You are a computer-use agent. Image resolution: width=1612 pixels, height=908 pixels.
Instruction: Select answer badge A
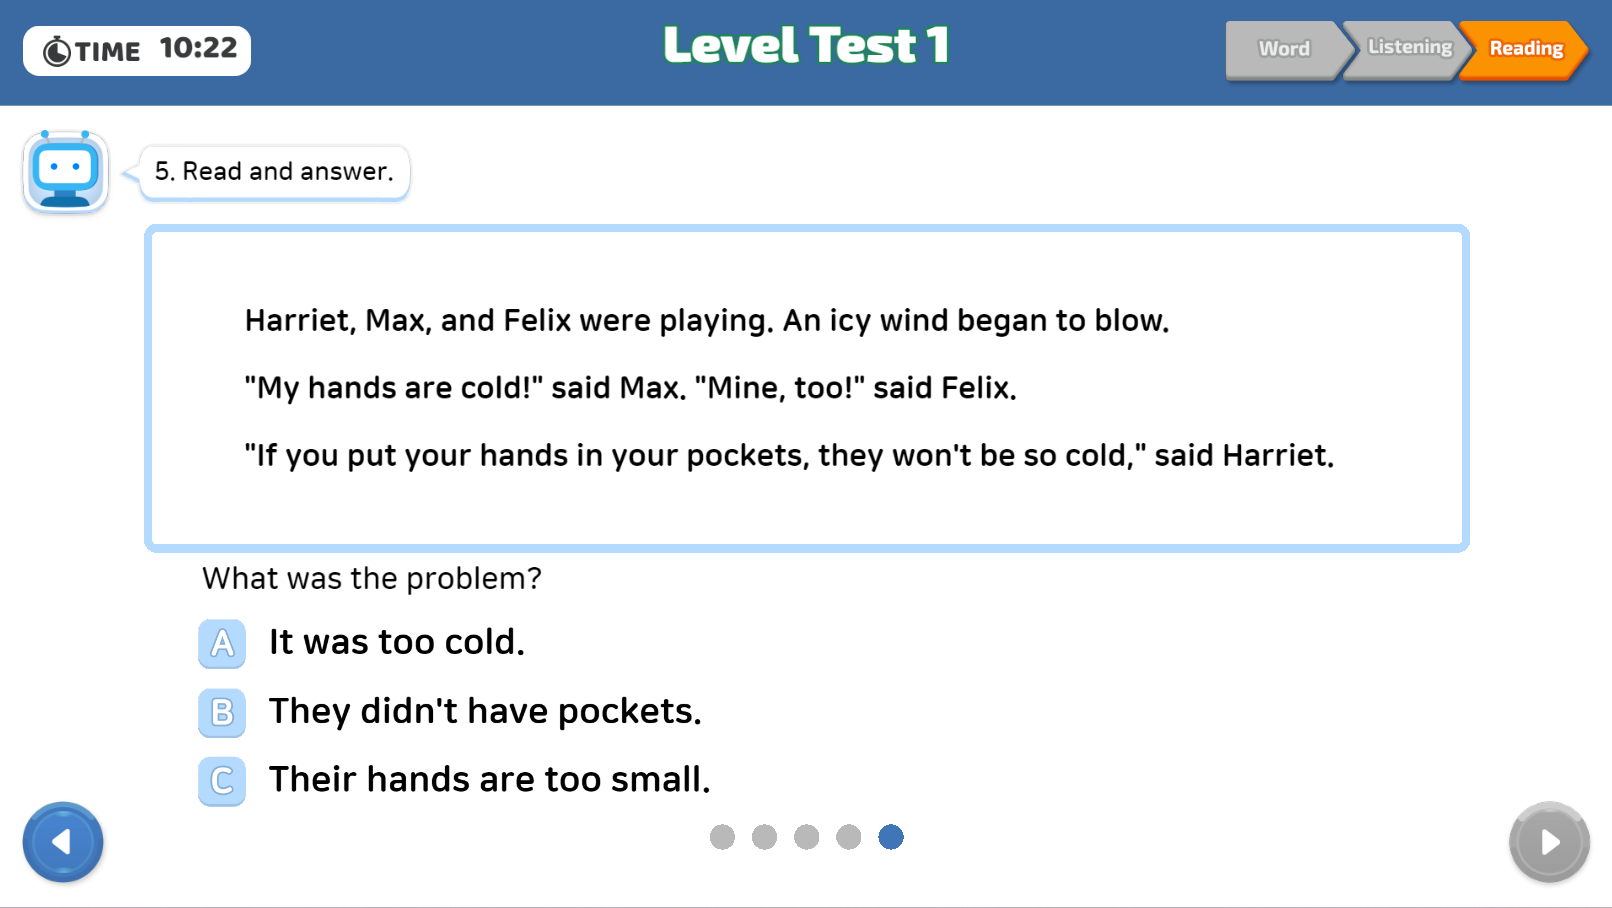222,643
